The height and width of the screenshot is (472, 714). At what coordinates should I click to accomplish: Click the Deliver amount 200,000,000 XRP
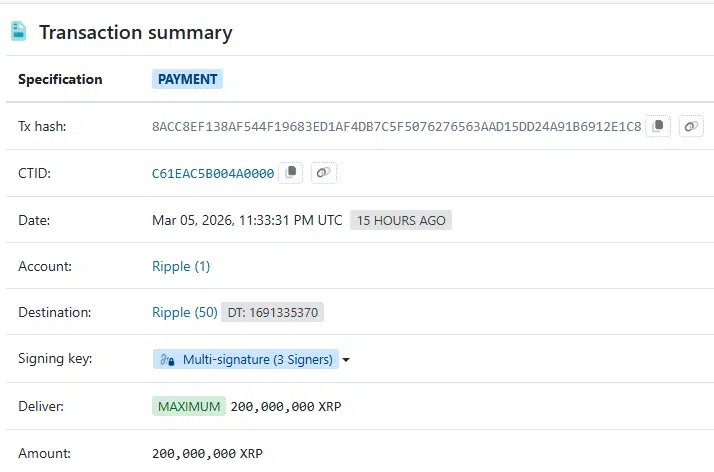pos(286,406)
